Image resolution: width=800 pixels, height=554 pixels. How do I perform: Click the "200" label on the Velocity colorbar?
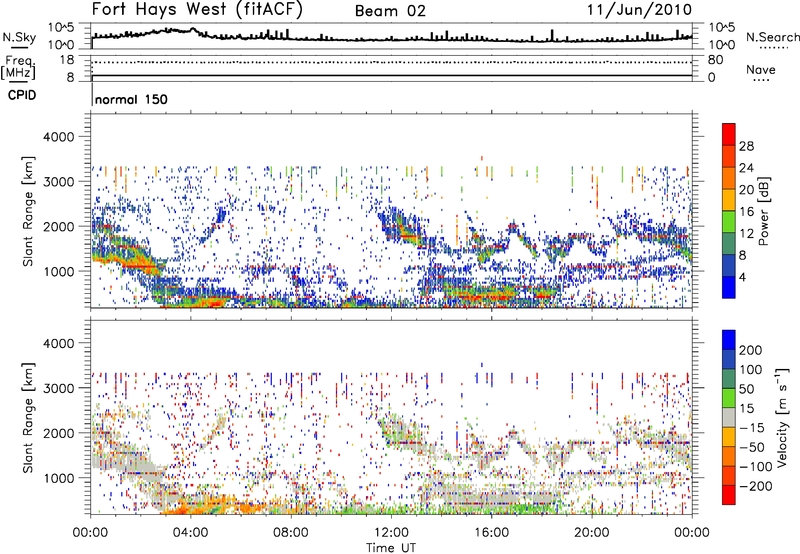pos(751,350)
